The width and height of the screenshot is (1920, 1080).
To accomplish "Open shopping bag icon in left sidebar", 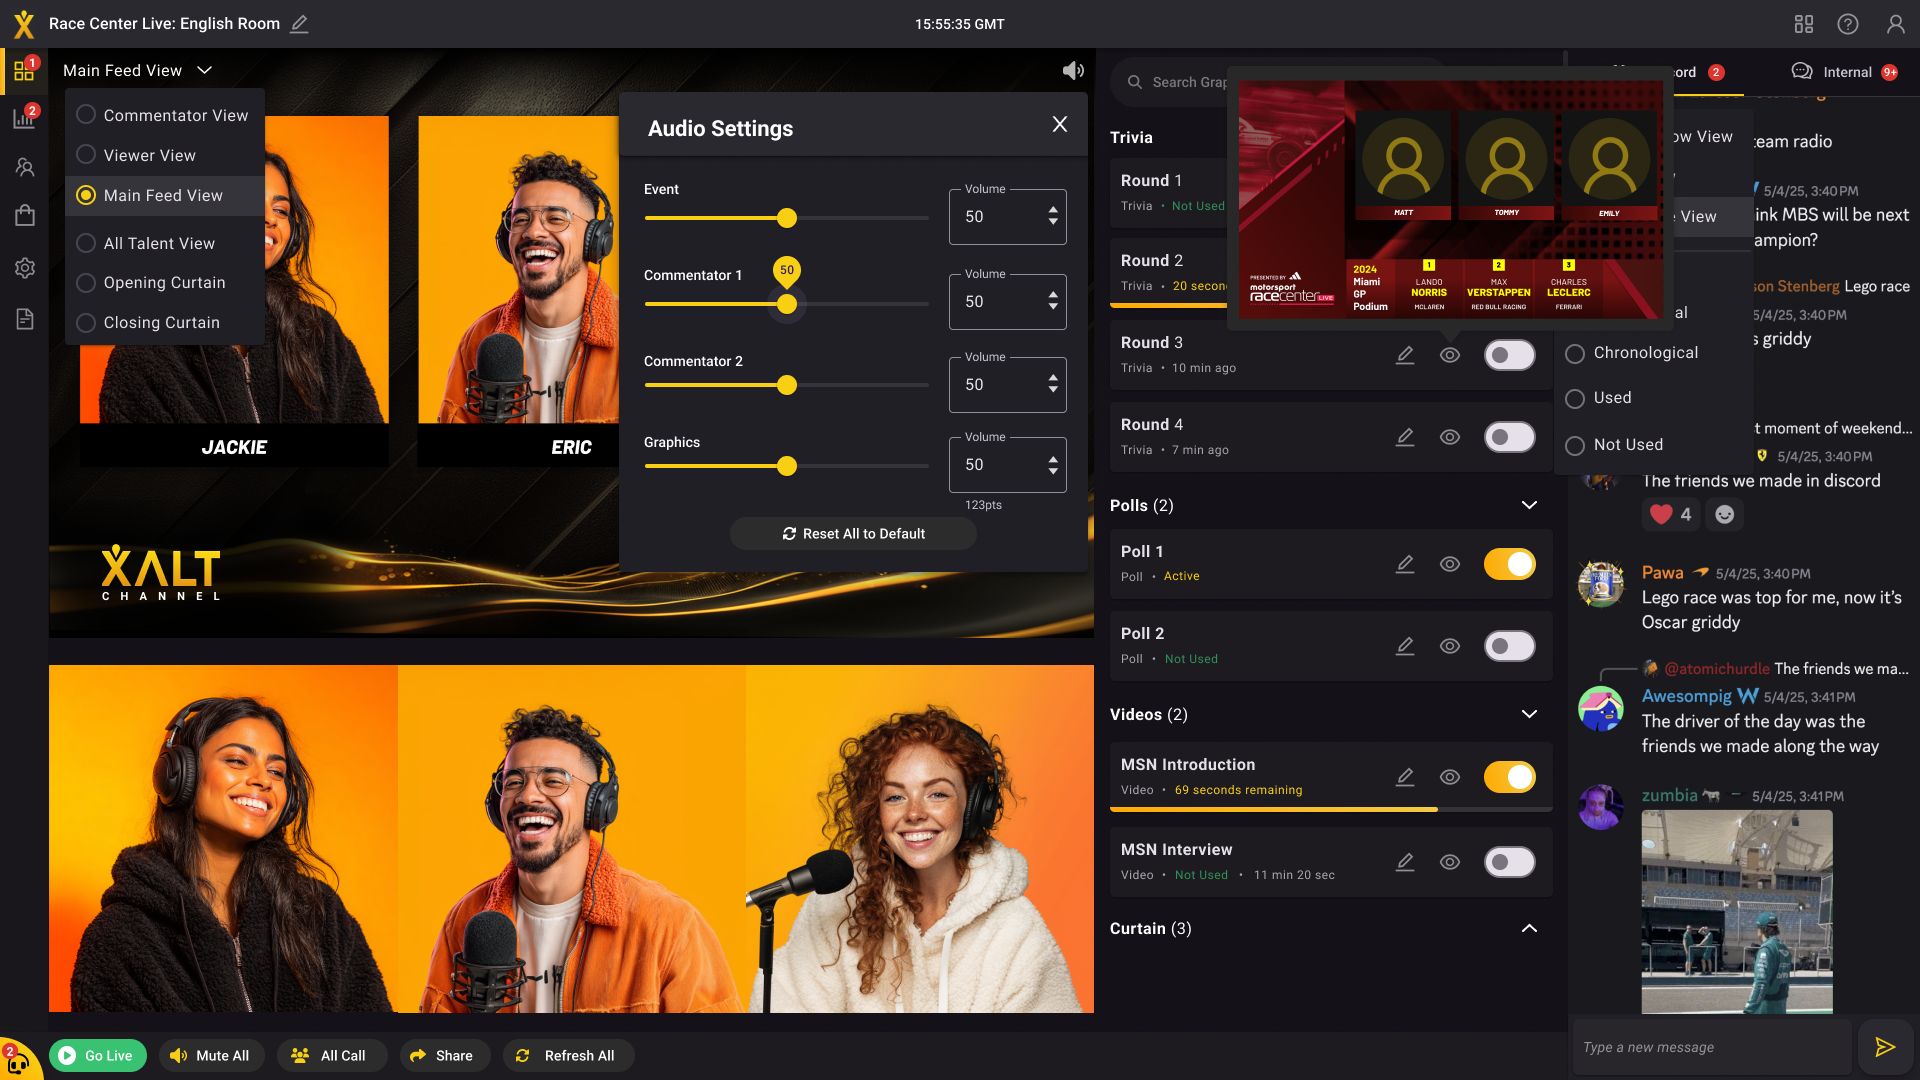I will click(x=25, y=216).
